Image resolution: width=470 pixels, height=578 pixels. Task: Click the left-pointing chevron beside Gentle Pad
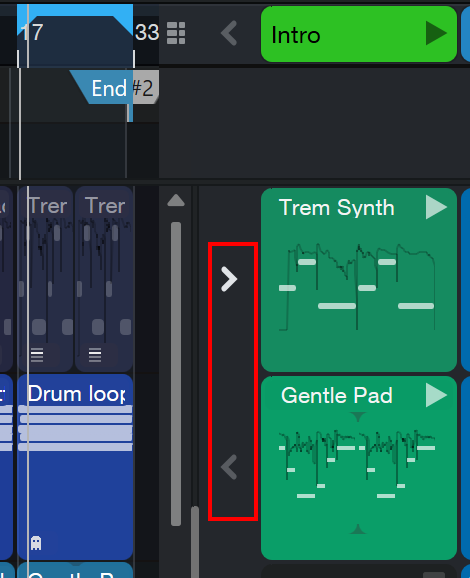[229, 467]
